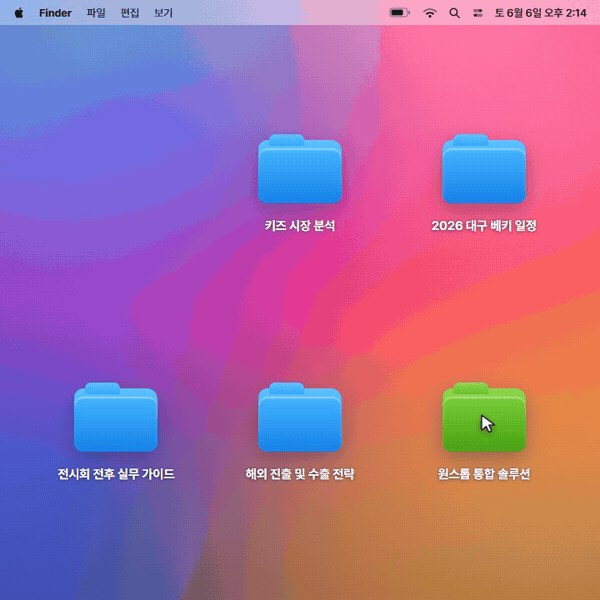Select the 2026 대구 베키 일정 folder icon
The width and height of the screenshot is (600, 600).
tap(484, 169)
